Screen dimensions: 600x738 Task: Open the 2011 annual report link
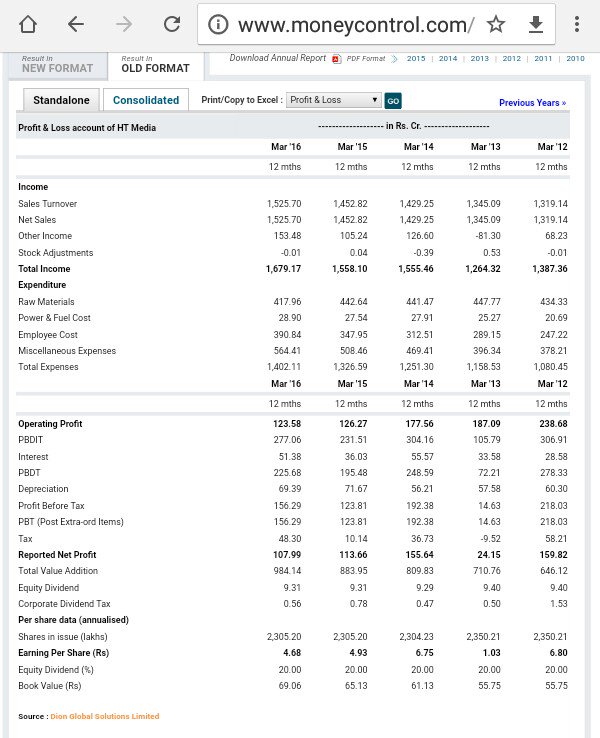(x=543, y=58)
